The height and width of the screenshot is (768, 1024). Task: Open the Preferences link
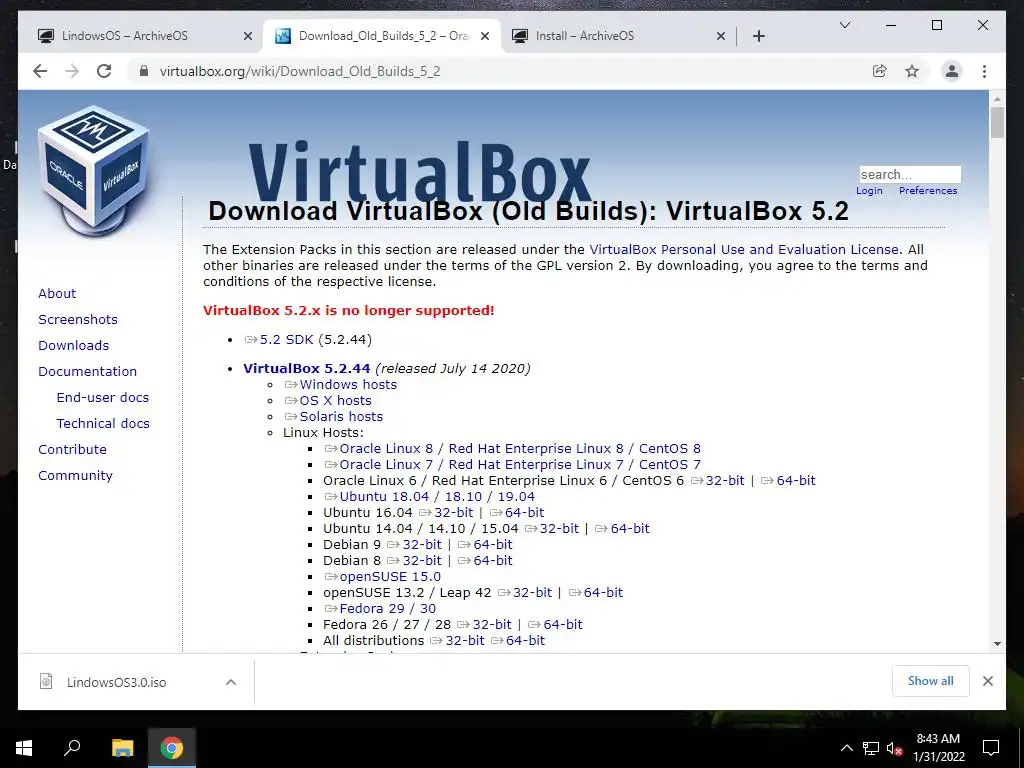click(928, 191)
